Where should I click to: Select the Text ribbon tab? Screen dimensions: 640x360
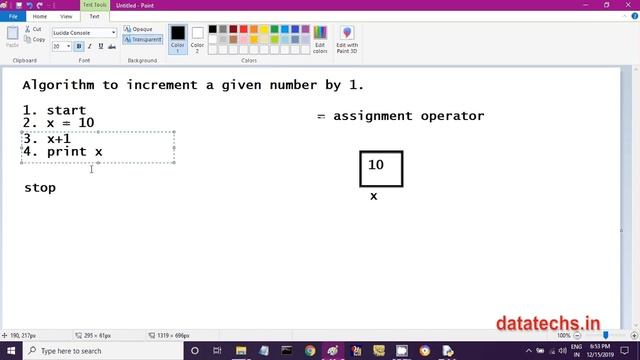pos(94,16)
